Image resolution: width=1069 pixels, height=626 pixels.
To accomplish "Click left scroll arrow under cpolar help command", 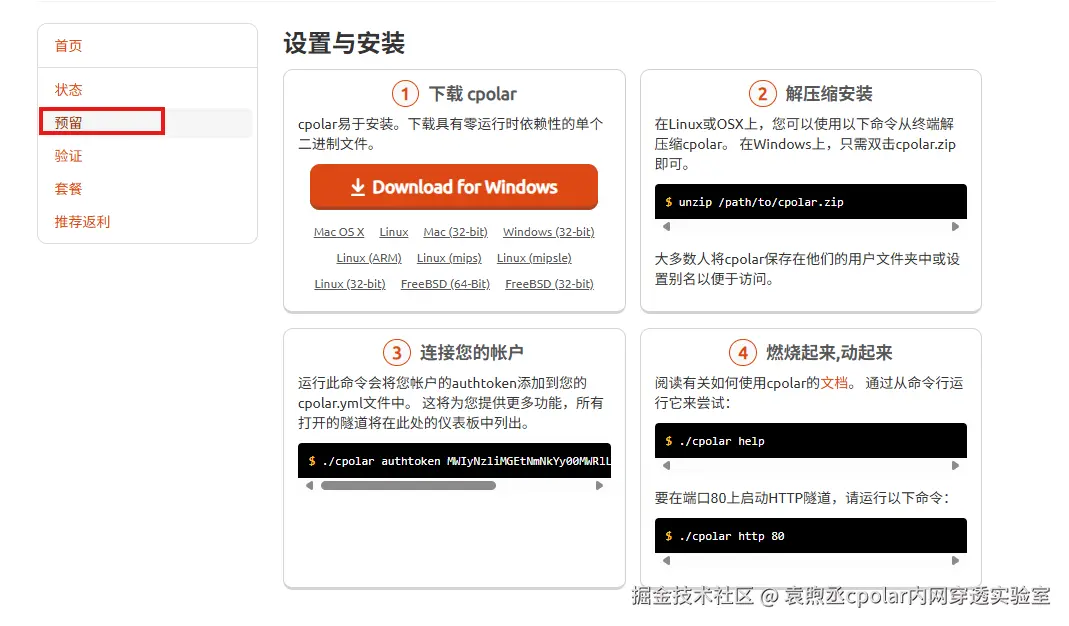I will (x=666, y=465).
